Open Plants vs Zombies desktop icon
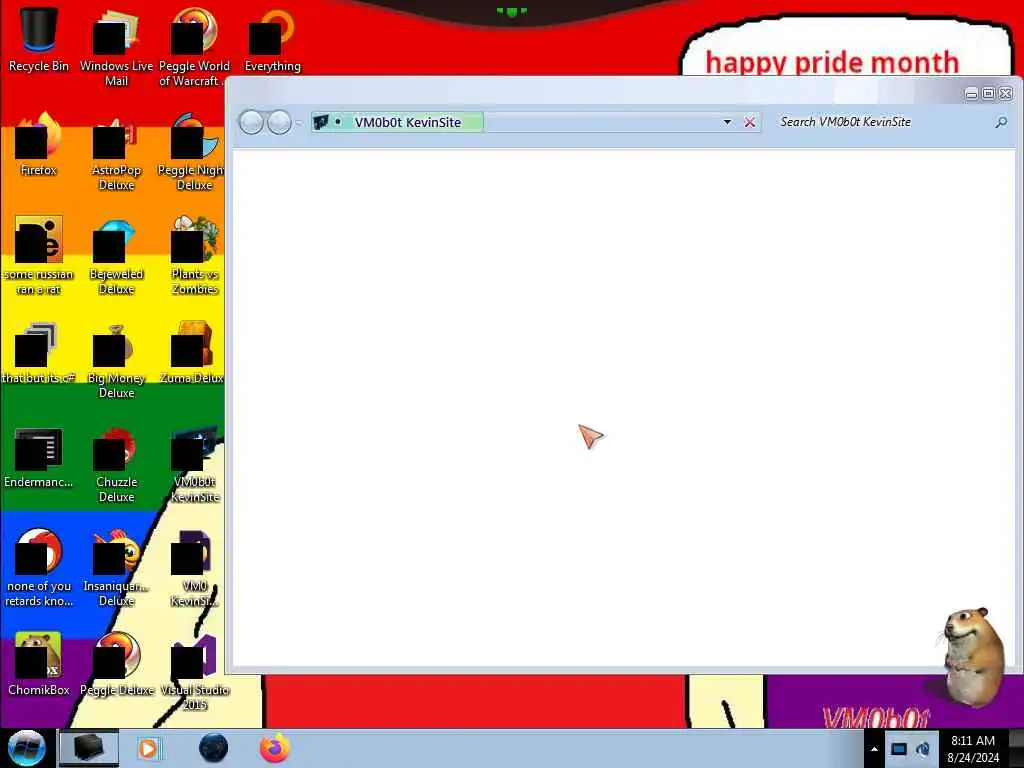Screen dimensions: 1024x768 (x=194, y=255)
